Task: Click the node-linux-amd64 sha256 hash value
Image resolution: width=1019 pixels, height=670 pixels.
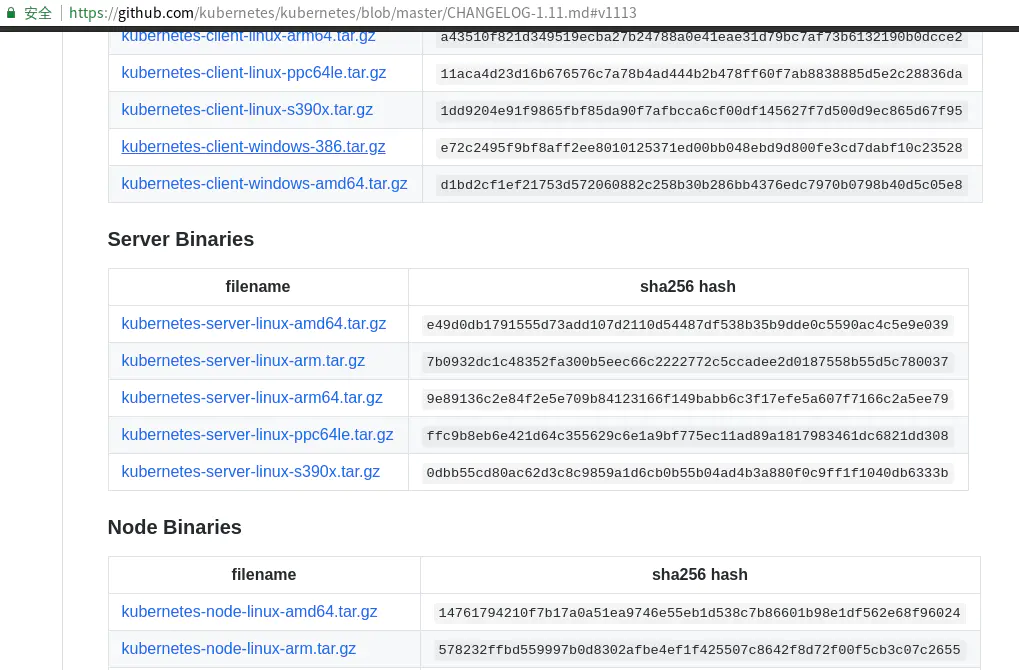Action: pos(699,613)
